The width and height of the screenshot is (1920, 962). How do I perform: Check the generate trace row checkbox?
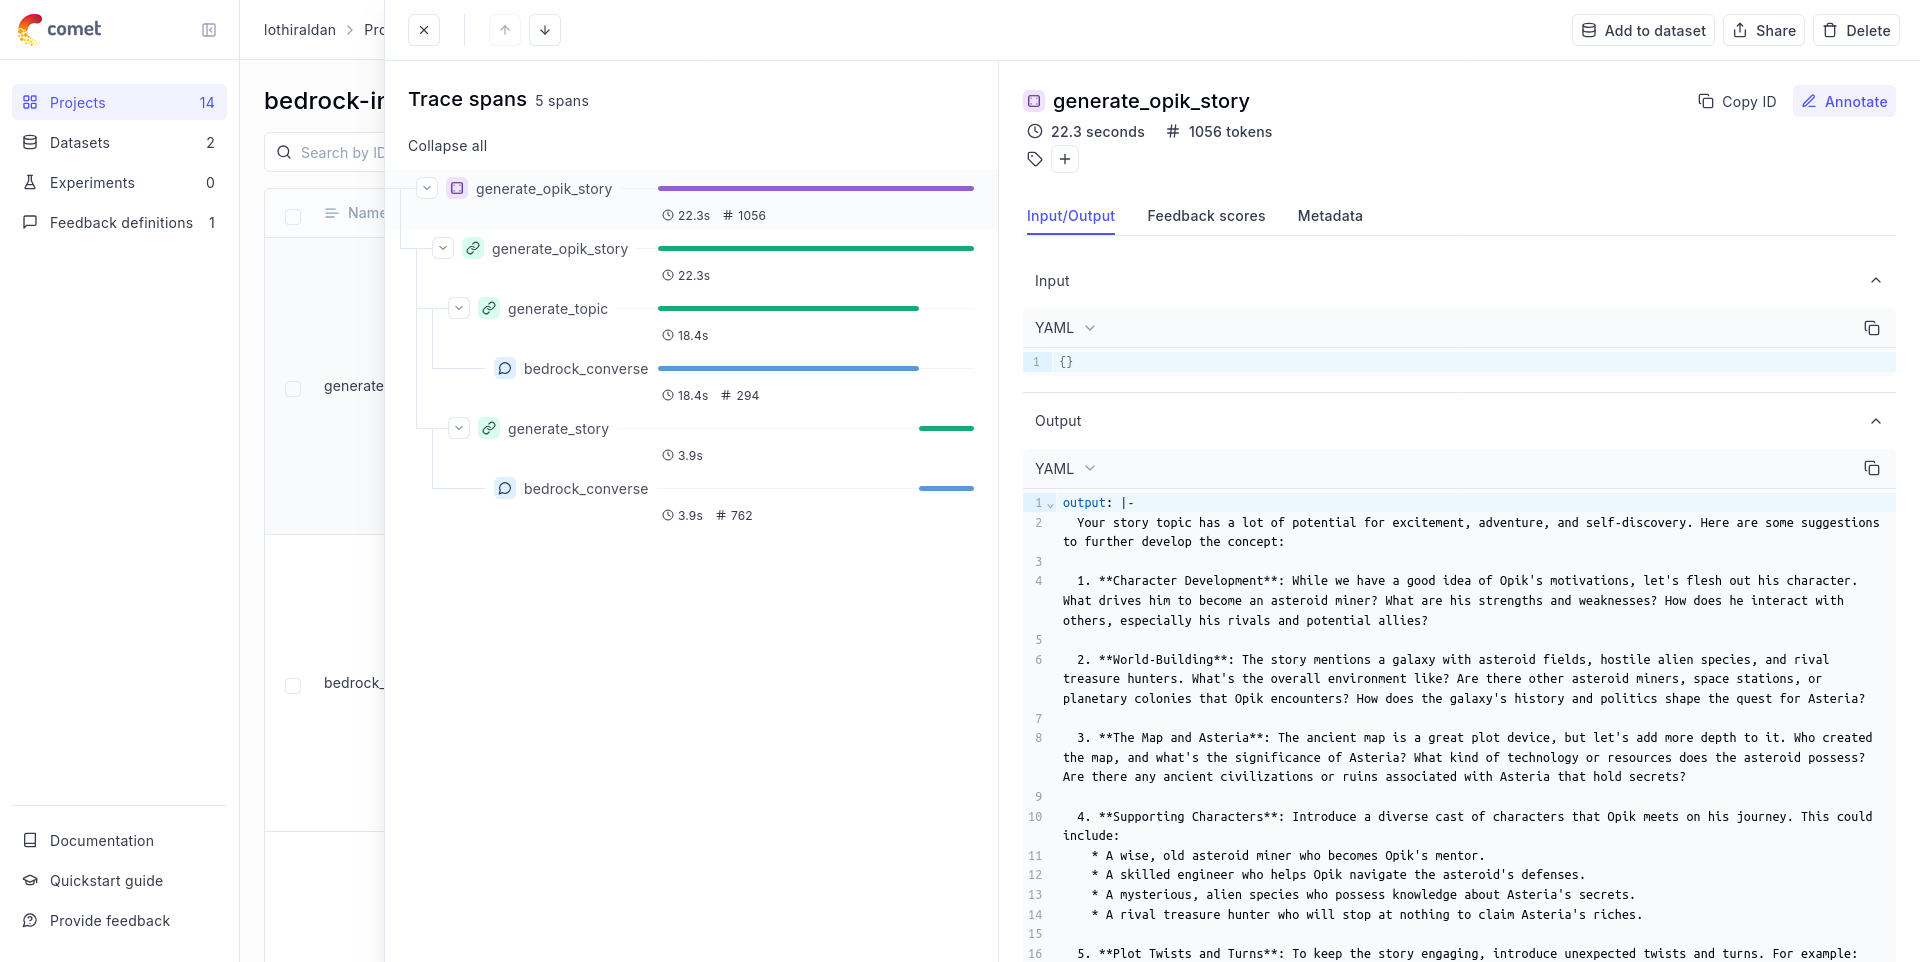293,388
